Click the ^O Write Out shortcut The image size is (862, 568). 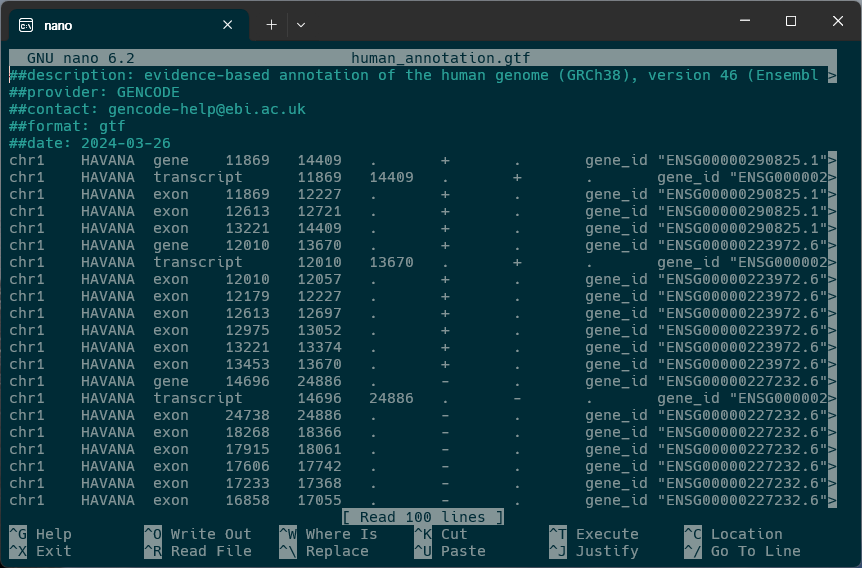[x=197, y=534]
